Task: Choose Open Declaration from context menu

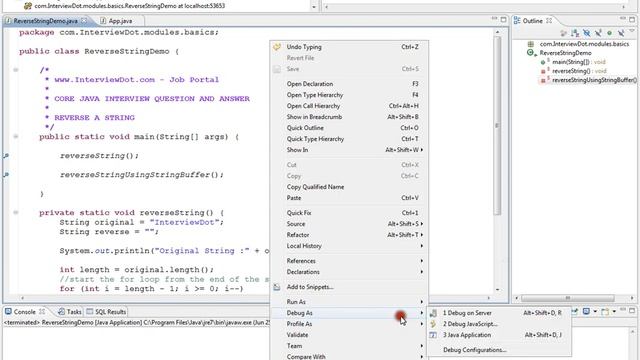Action: tap(349, 84)
